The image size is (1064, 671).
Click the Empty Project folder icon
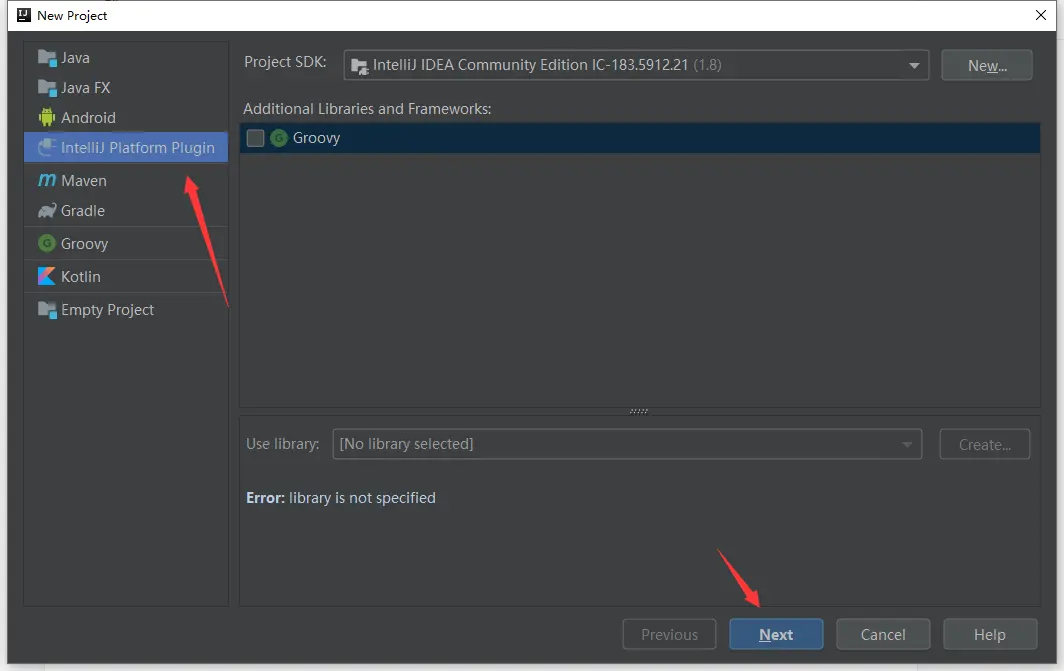pyautogui.click(x=47, y=310)
